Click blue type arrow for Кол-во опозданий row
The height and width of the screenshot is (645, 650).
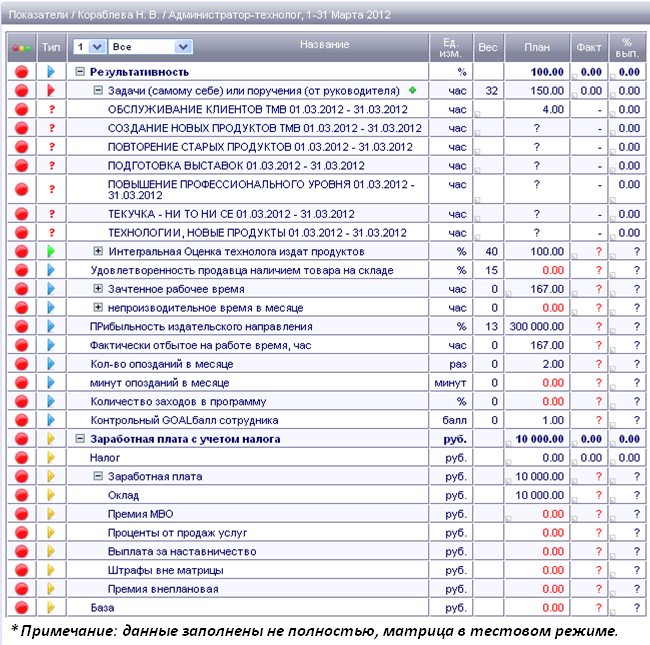click(51, 364)
